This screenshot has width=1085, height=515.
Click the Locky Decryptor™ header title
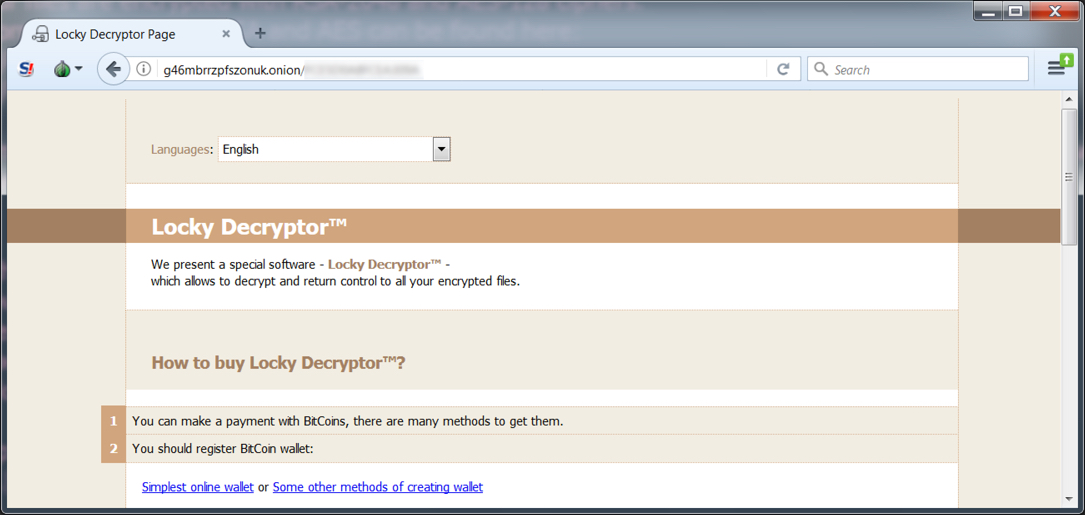pos(248,226)
